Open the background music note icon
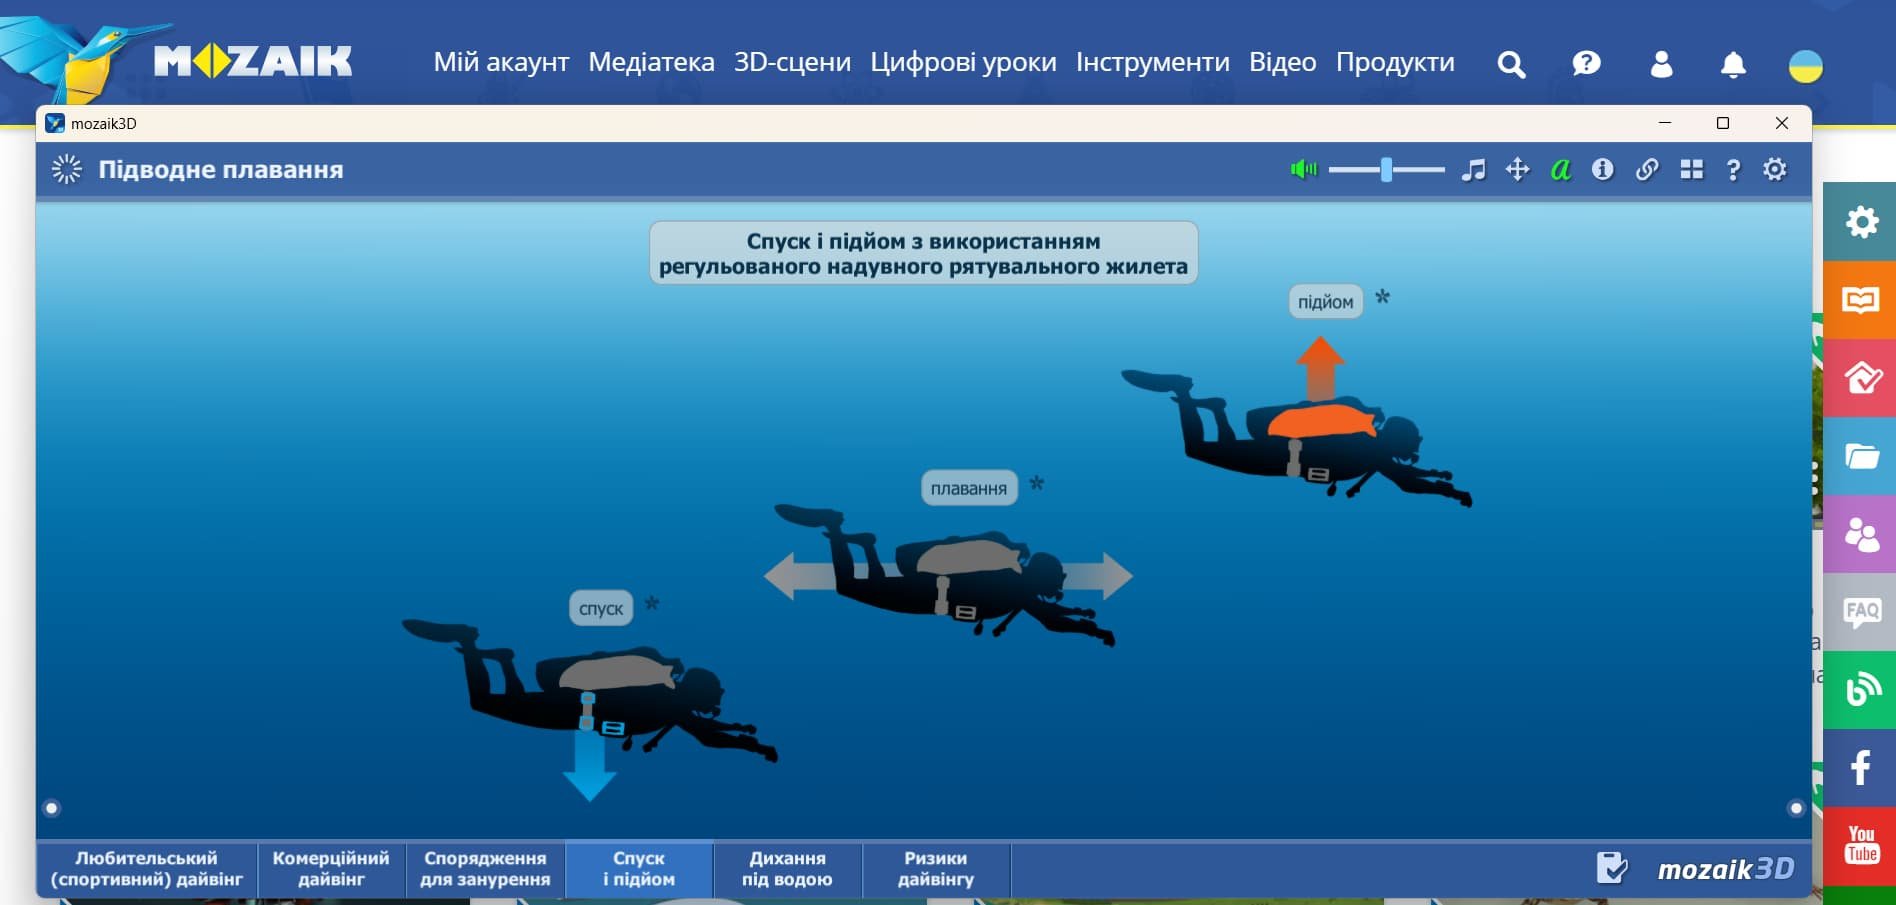Image resolution: width=1896 pixels, height=905 pixels. [x=1471, y=170]
